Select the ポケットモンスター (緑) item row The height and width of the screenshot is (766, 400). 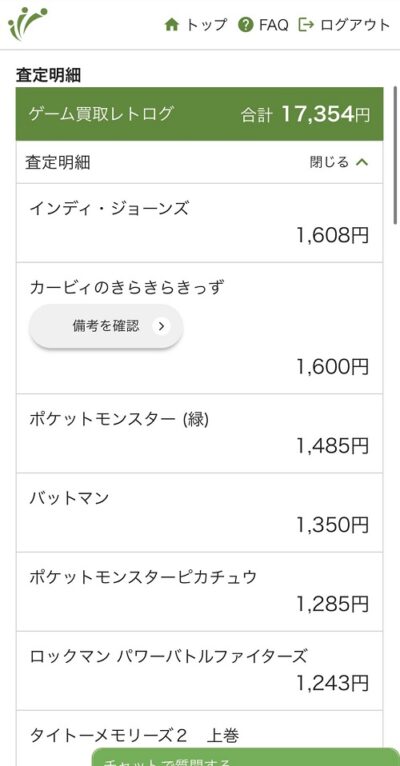coord(199,433)
